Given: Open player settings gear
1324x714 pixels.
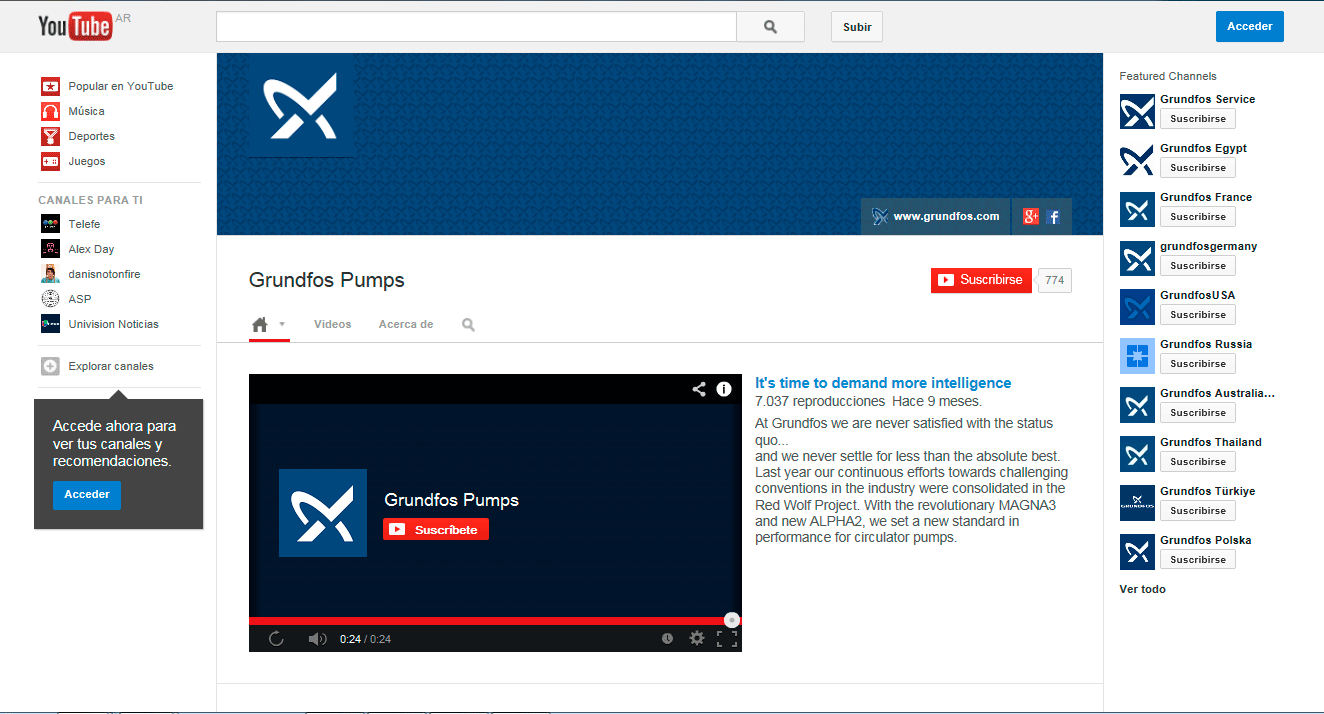Looking at the screenshot, I should 697,638.
